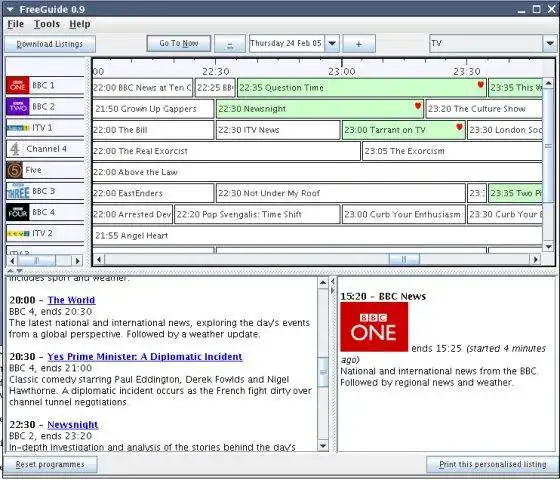
Task: Go to previous day with minus button
Action: tap(230, 44)
